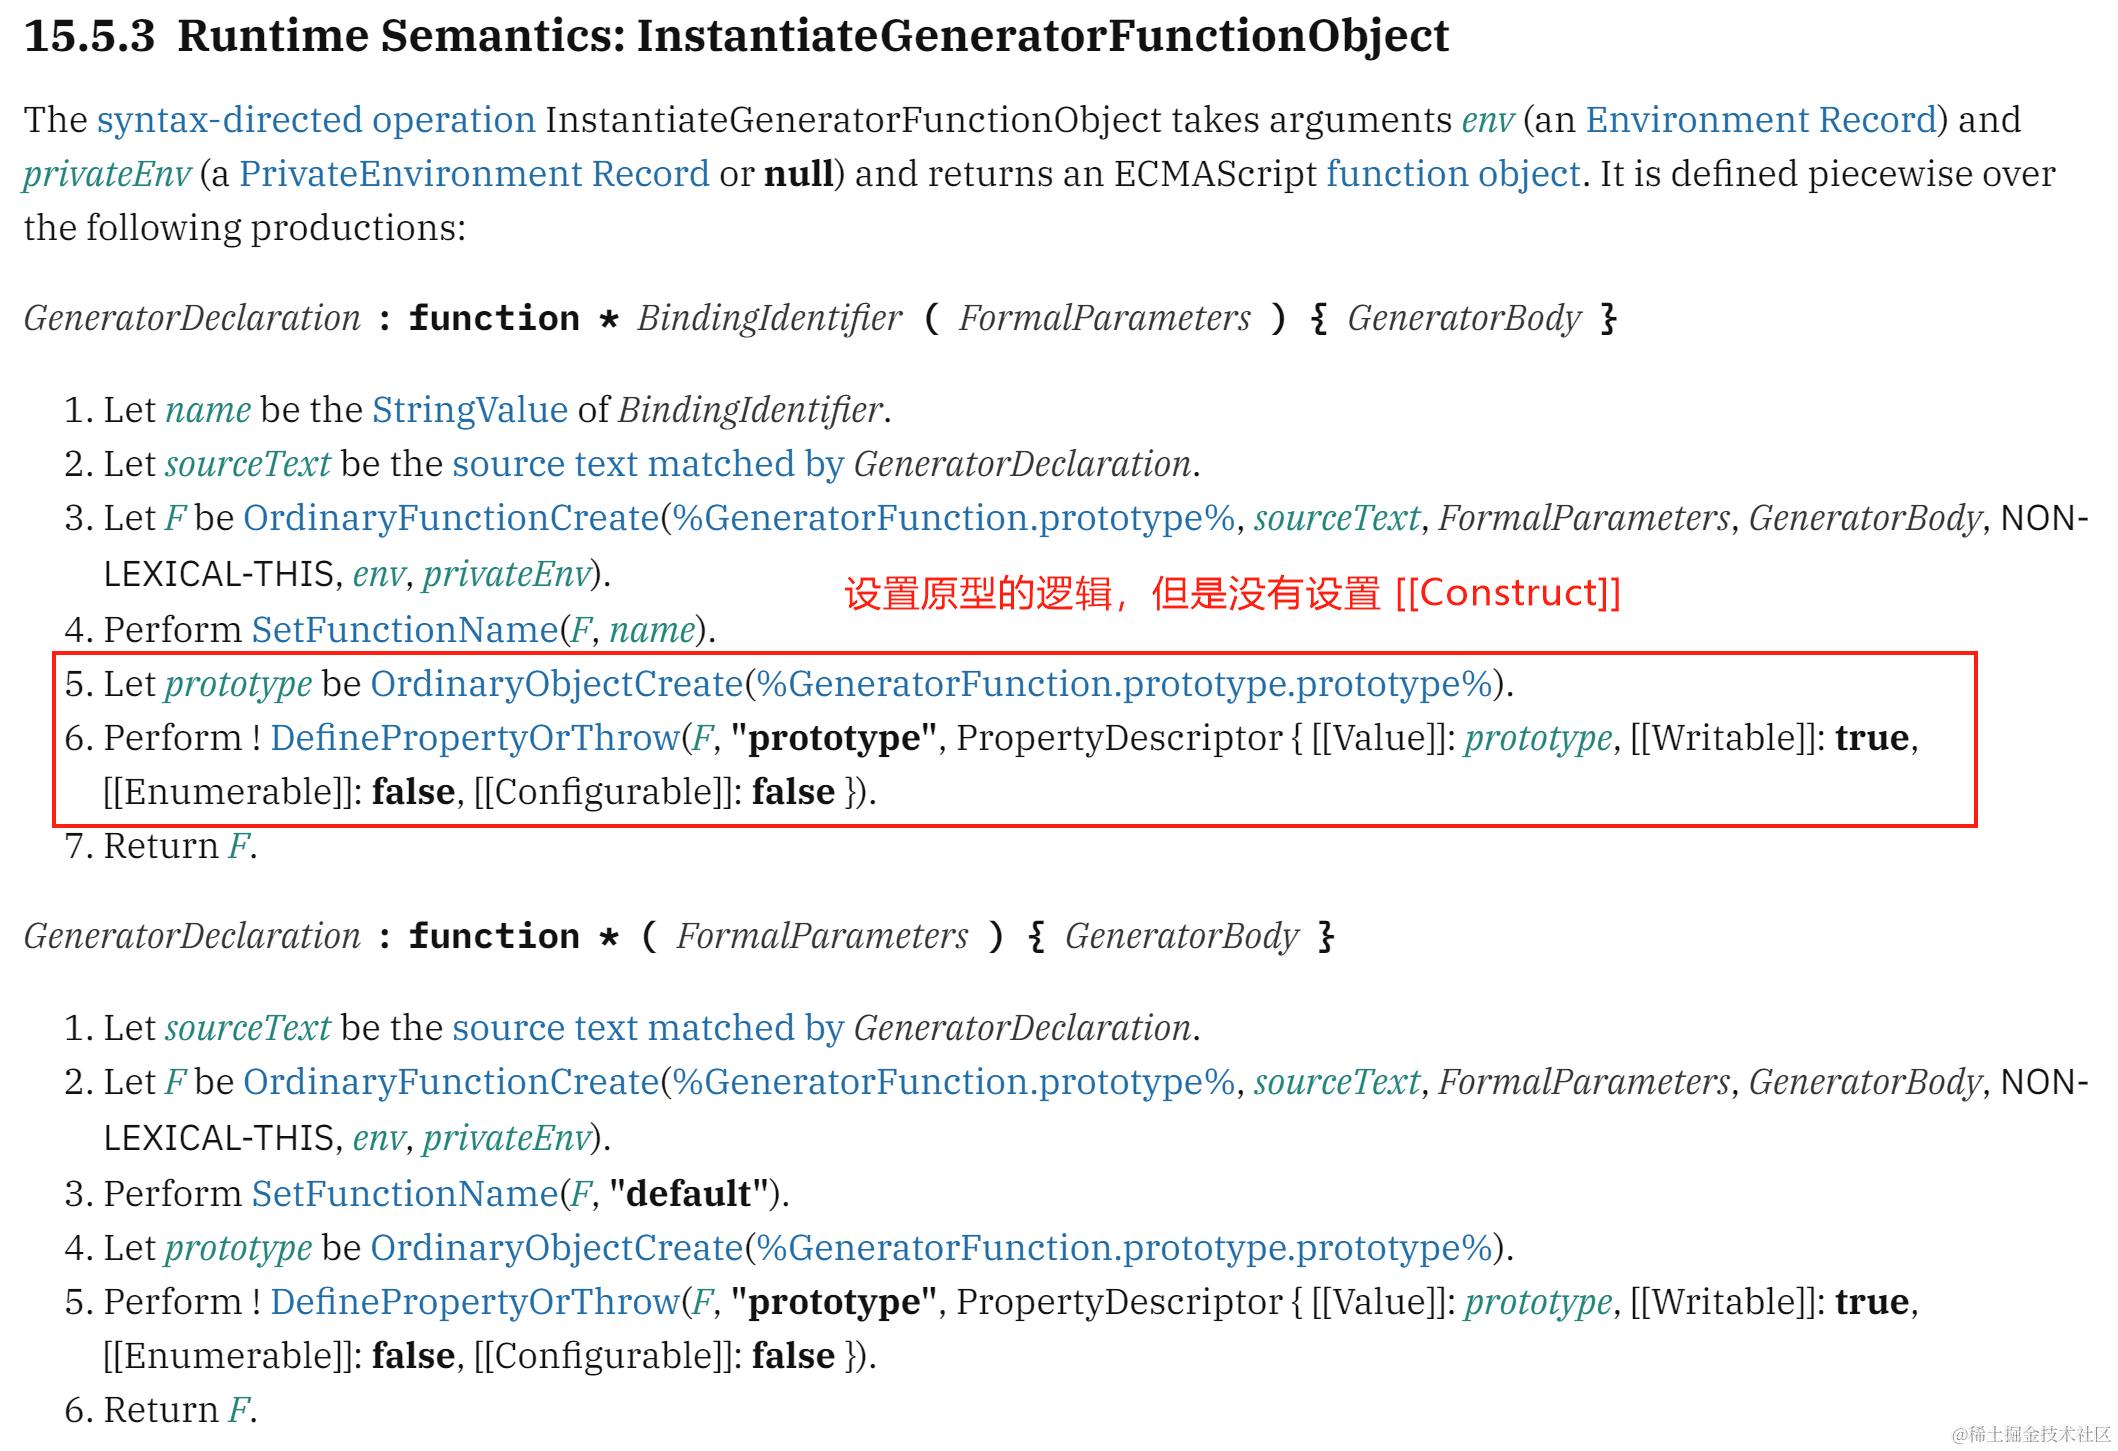Click the StringValue link in step 1

click(x=470, y=410)
